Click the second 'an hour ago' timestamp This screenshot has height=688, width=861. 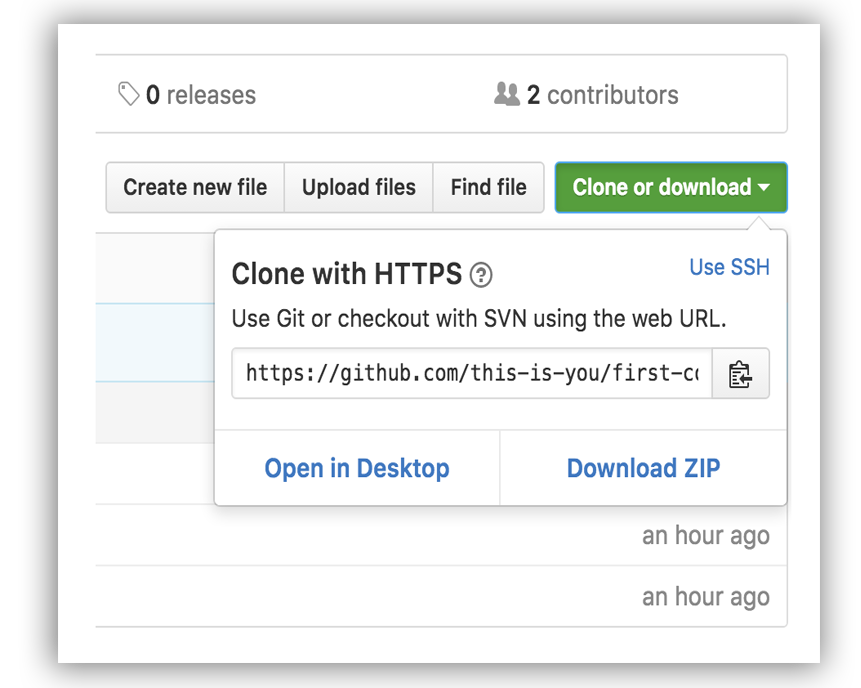pyautogui.click(x=706, y=596)
